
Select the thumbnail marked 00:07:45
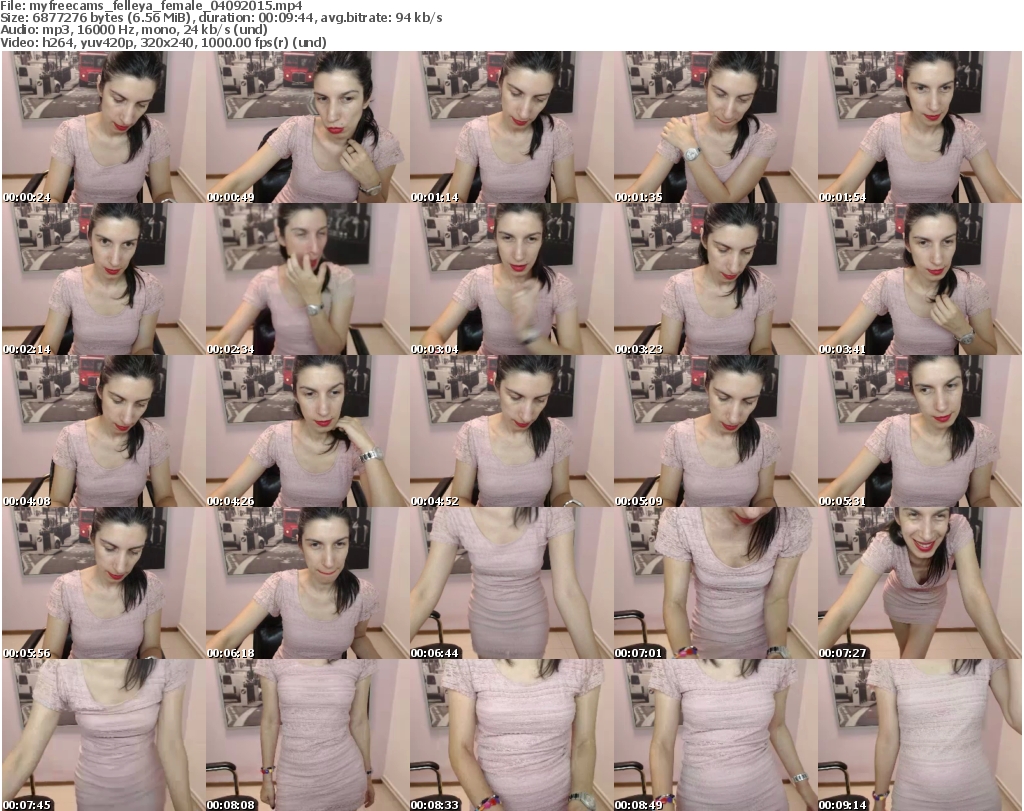pos(104,735)
